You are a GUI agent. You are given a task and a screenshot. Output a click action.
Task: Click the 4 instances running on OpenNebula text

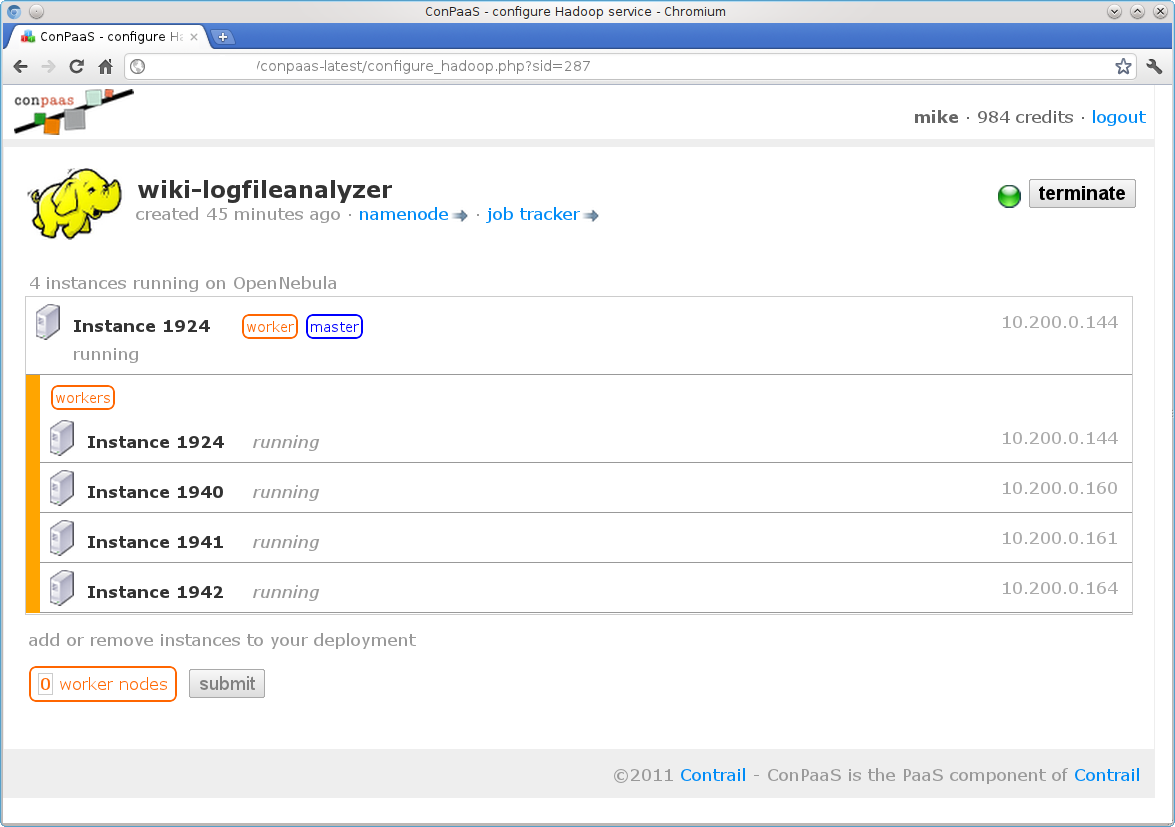pos(183,283)
